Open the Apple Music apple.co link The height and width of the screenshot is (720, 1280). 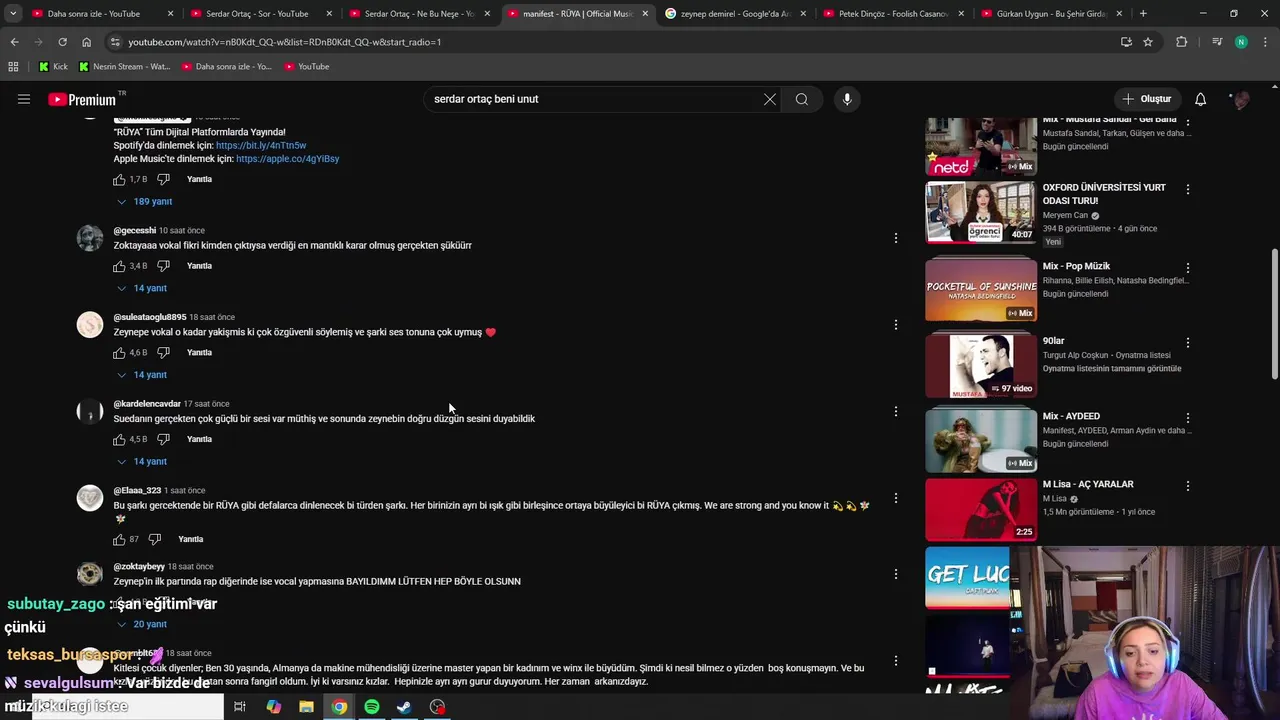pyautogui.click(x=288, y=159)
